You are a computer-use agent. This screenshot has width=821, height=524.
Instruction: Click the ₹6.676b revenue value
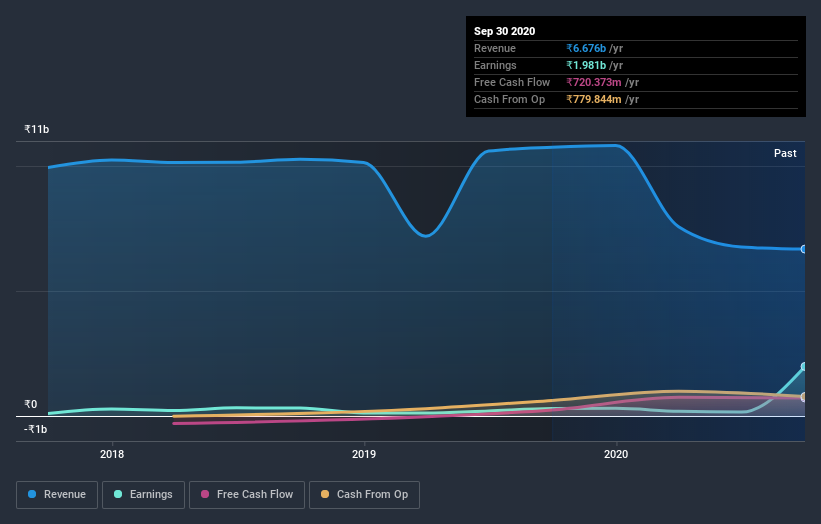(586, 48)
